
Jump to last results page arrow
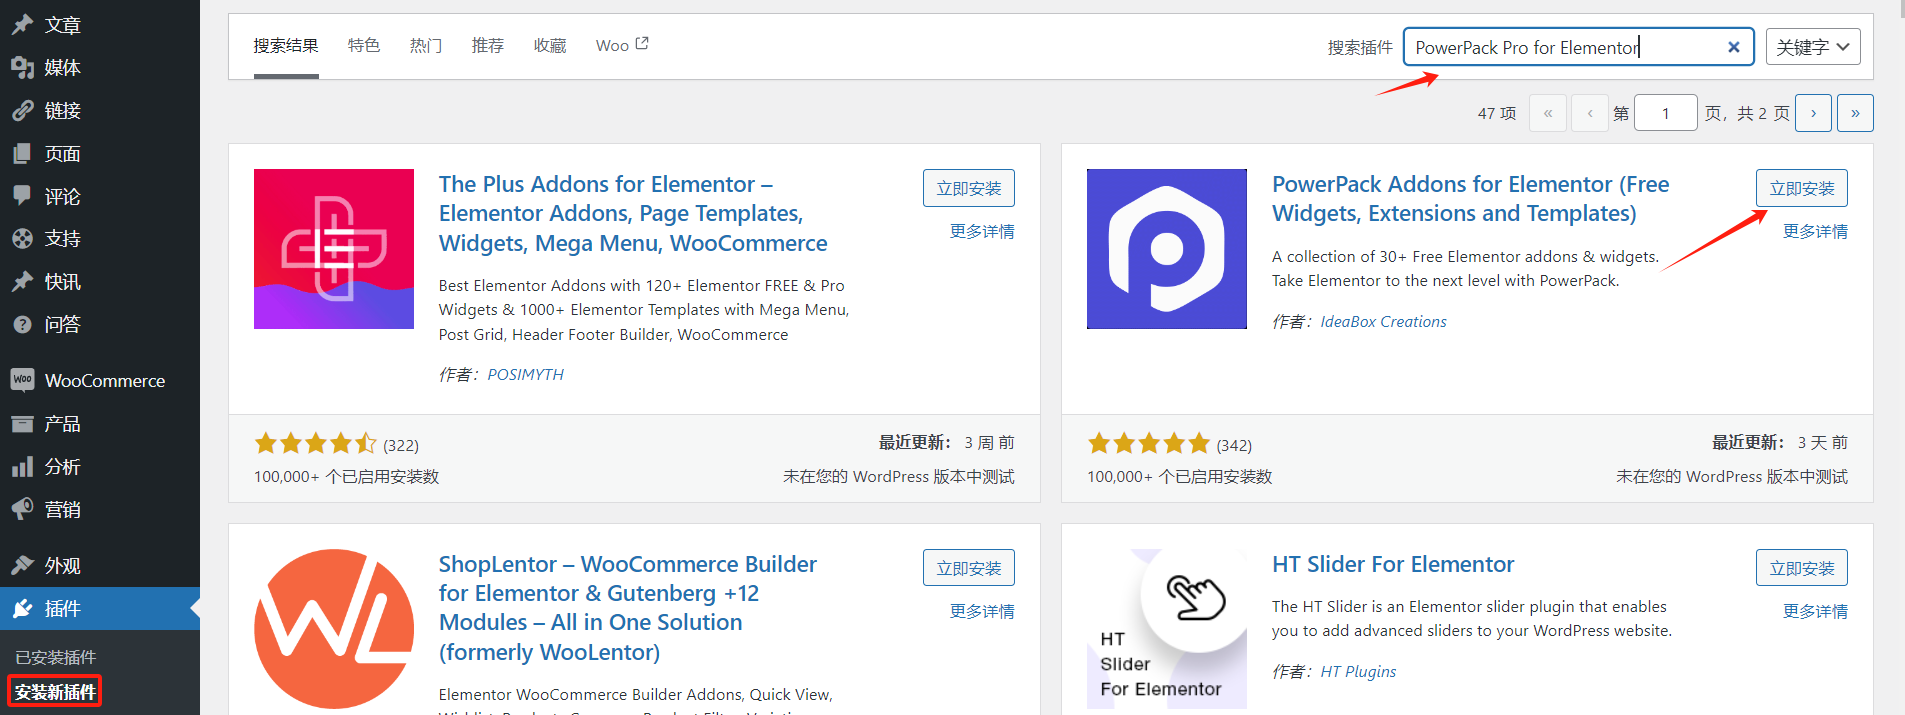1855,113
